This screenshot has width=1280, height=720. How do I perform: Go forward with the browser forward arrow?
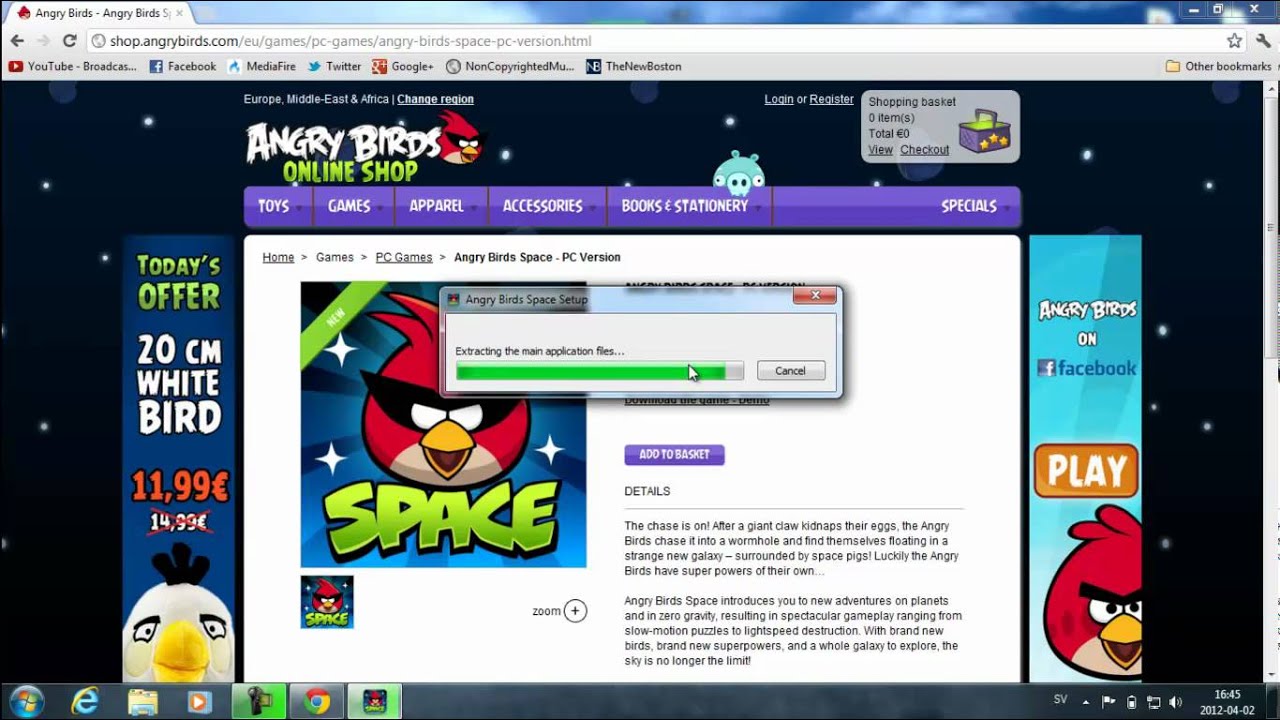[43, 41]
